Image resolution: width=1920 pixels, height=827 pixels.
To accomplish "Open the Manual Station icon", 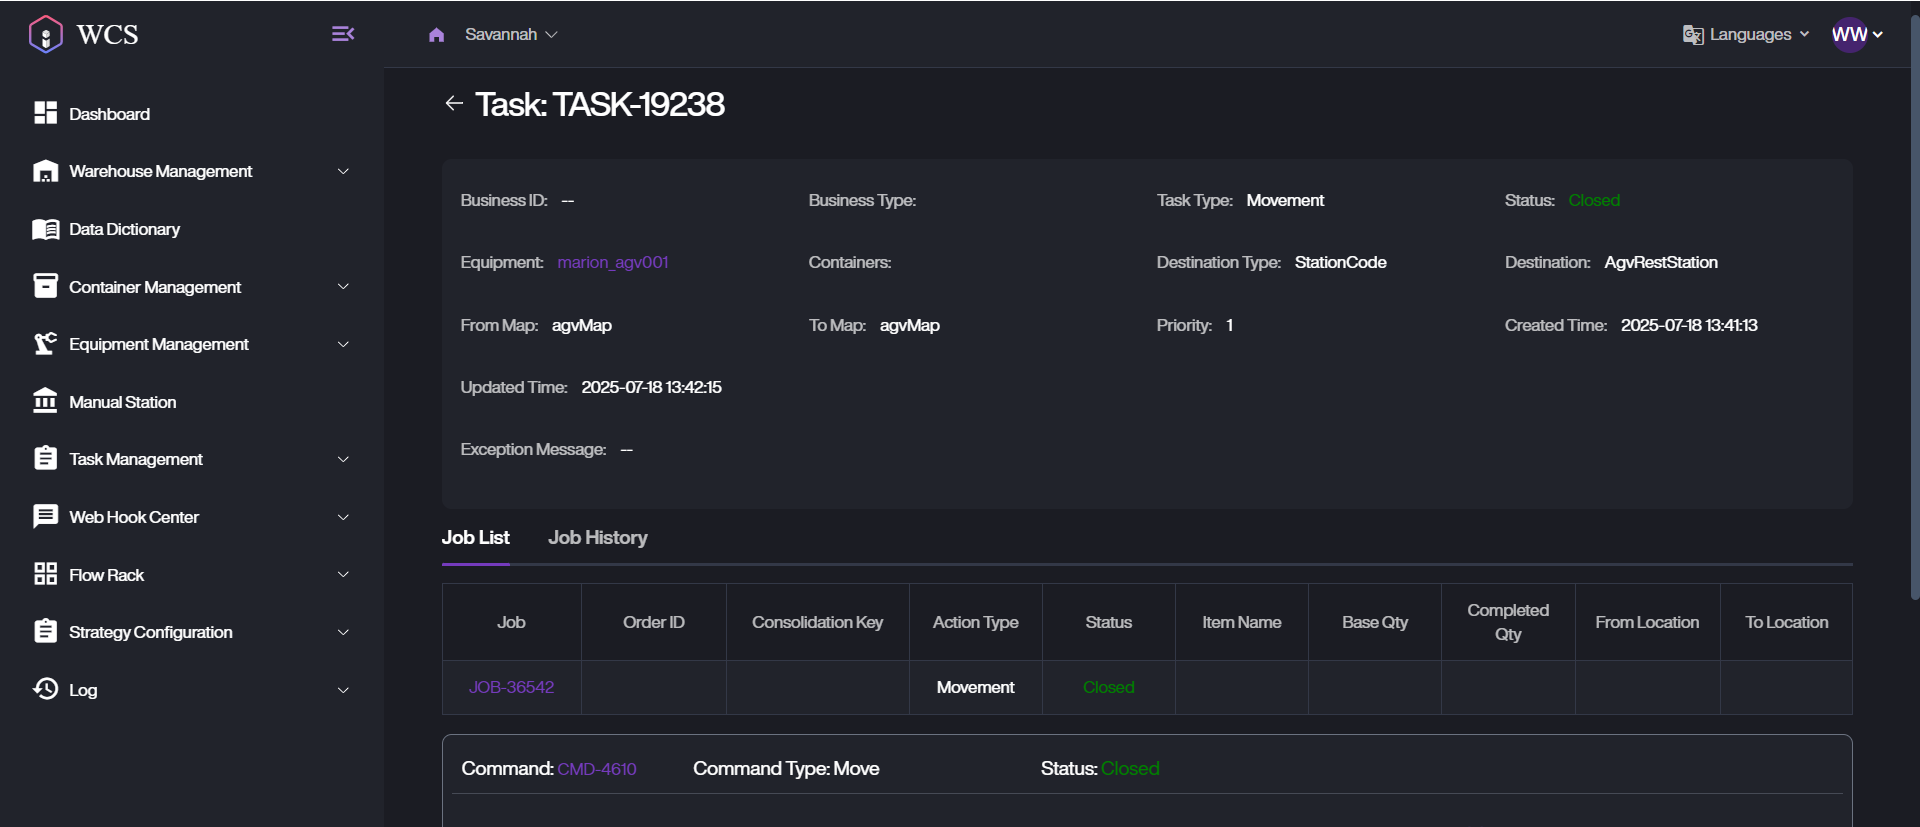I will pyautogui.click(x=45, y=401).
